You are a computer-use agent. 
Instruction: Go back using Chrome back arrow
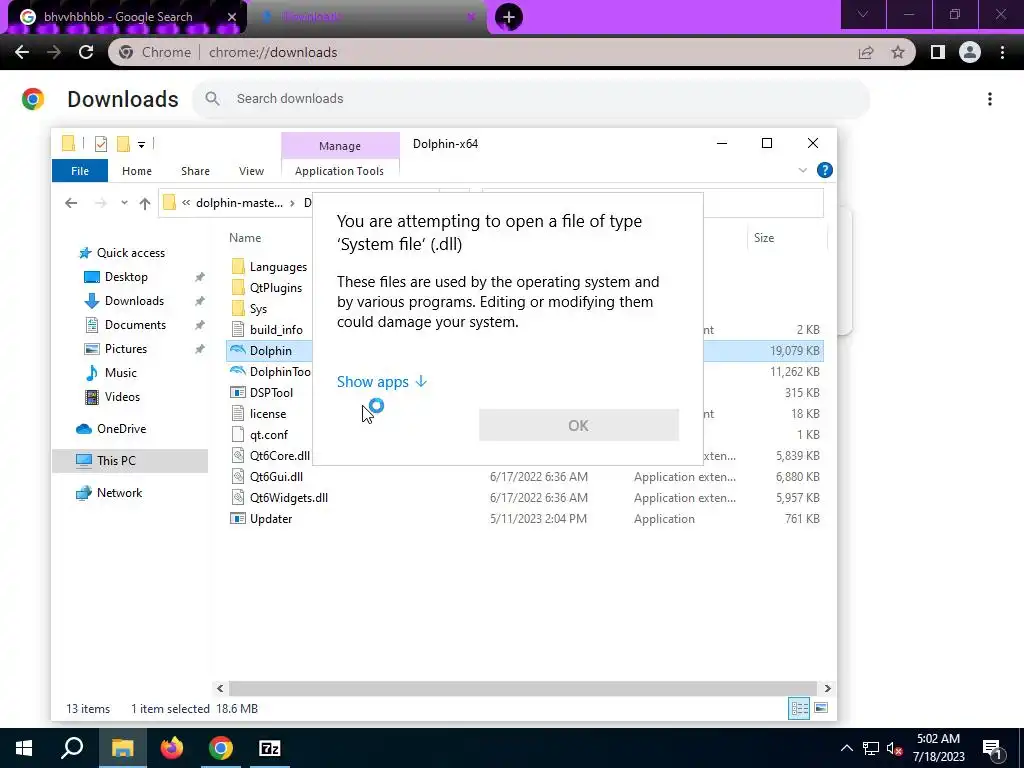coord(22,52)
